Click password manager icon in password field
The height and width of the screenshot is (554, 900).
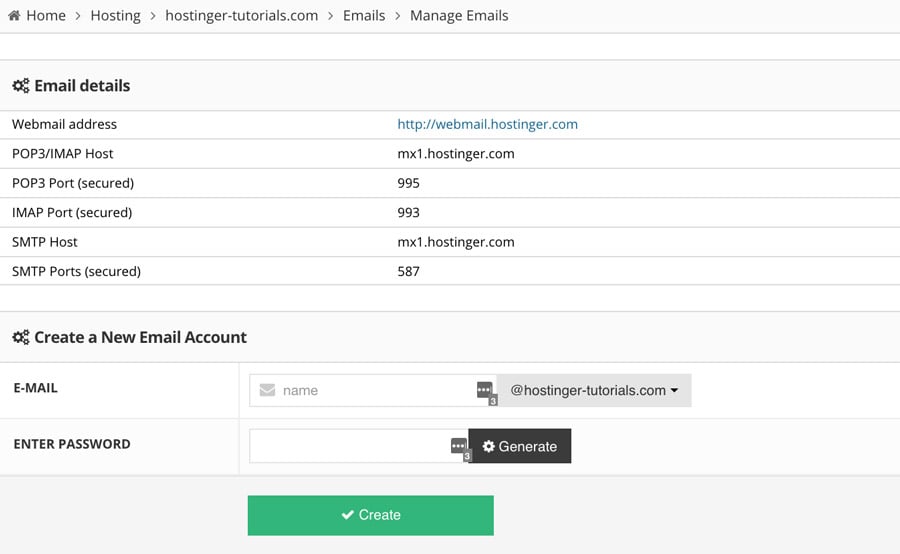[x=458, y=446]
